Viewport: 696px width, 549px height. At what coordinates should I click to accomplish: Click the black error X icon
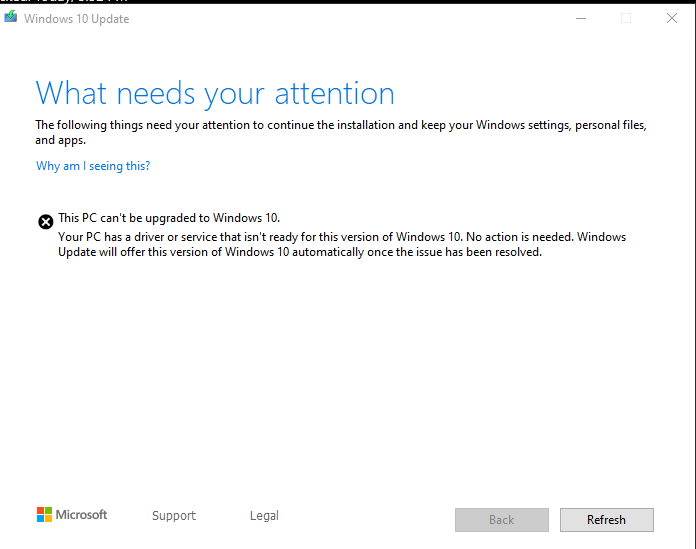pos(45,221)
